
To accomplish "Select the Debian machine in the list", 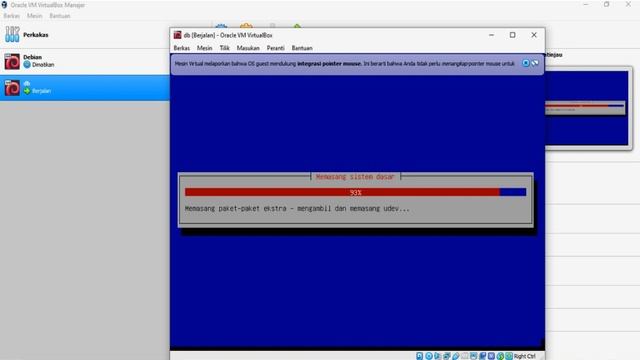I will (x=84, y=61).
